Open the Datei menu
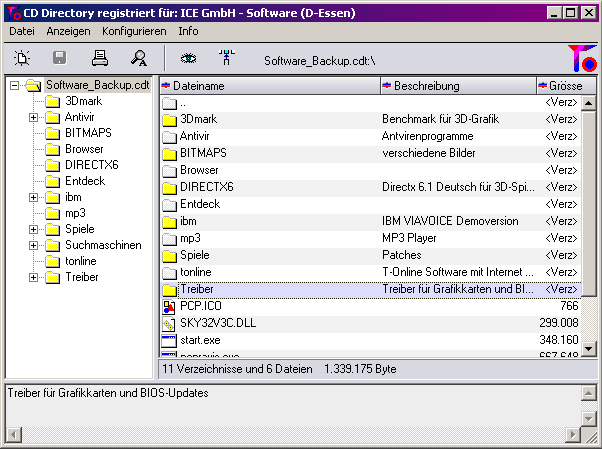The image size is (602, 449). (x=22, y=31)
